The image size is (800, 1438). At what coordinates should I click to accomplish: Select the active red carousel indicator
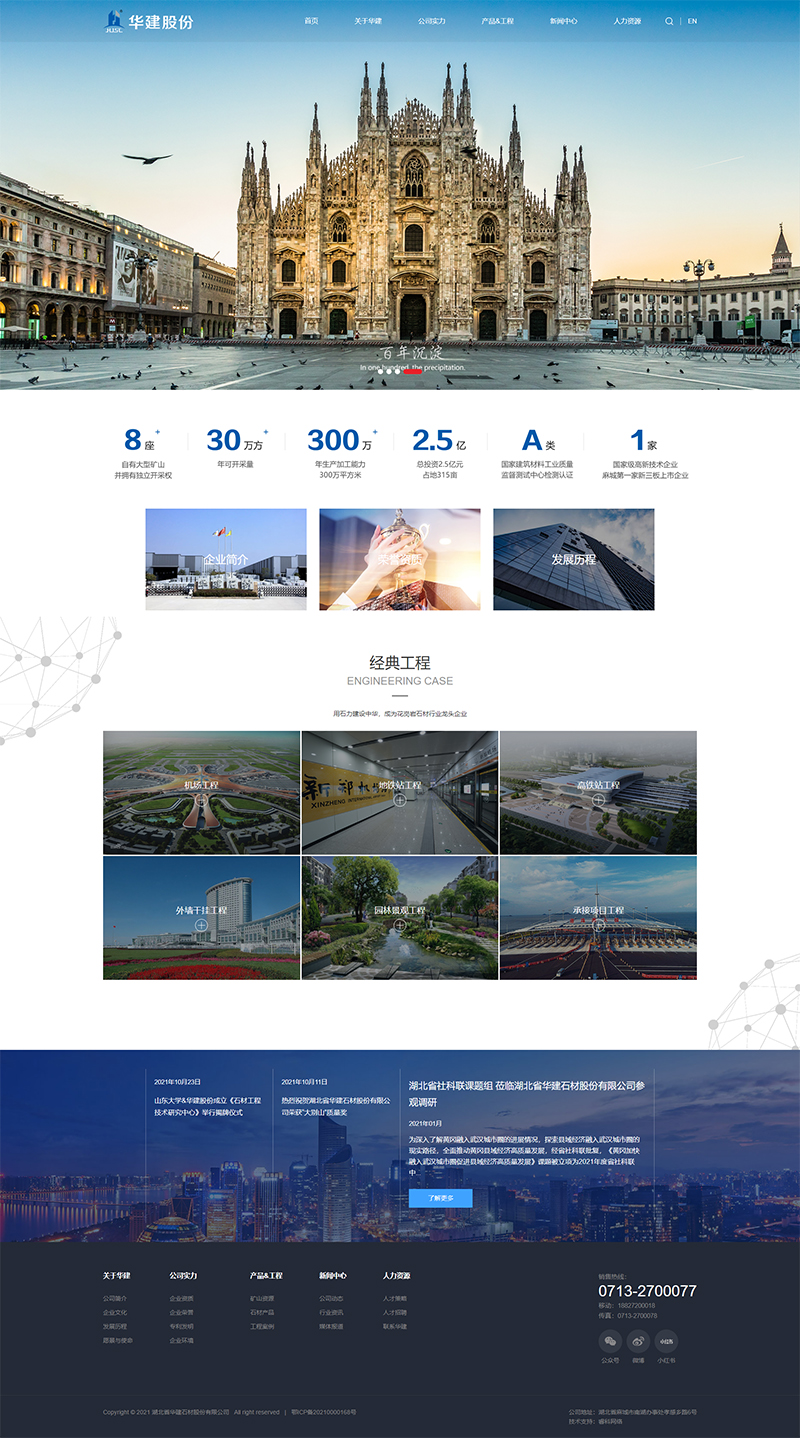pos(412,372)
